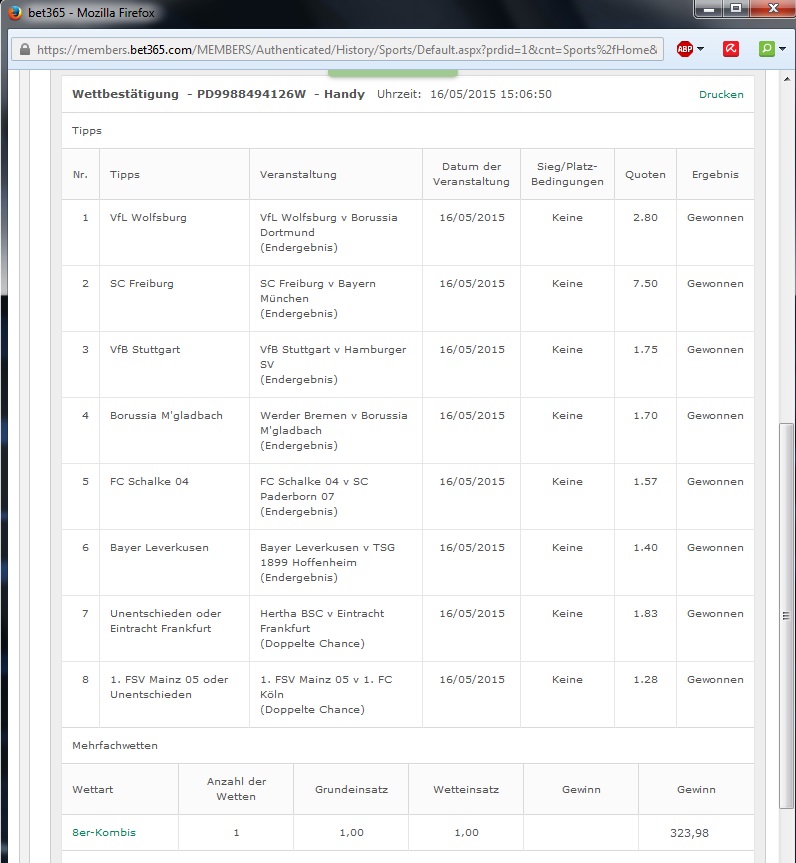Click Werder Bremen v Borussia M'gladbach event
The width and height of the screenshot is (796, 863).
pyautogui.click(x=334, y=430)
